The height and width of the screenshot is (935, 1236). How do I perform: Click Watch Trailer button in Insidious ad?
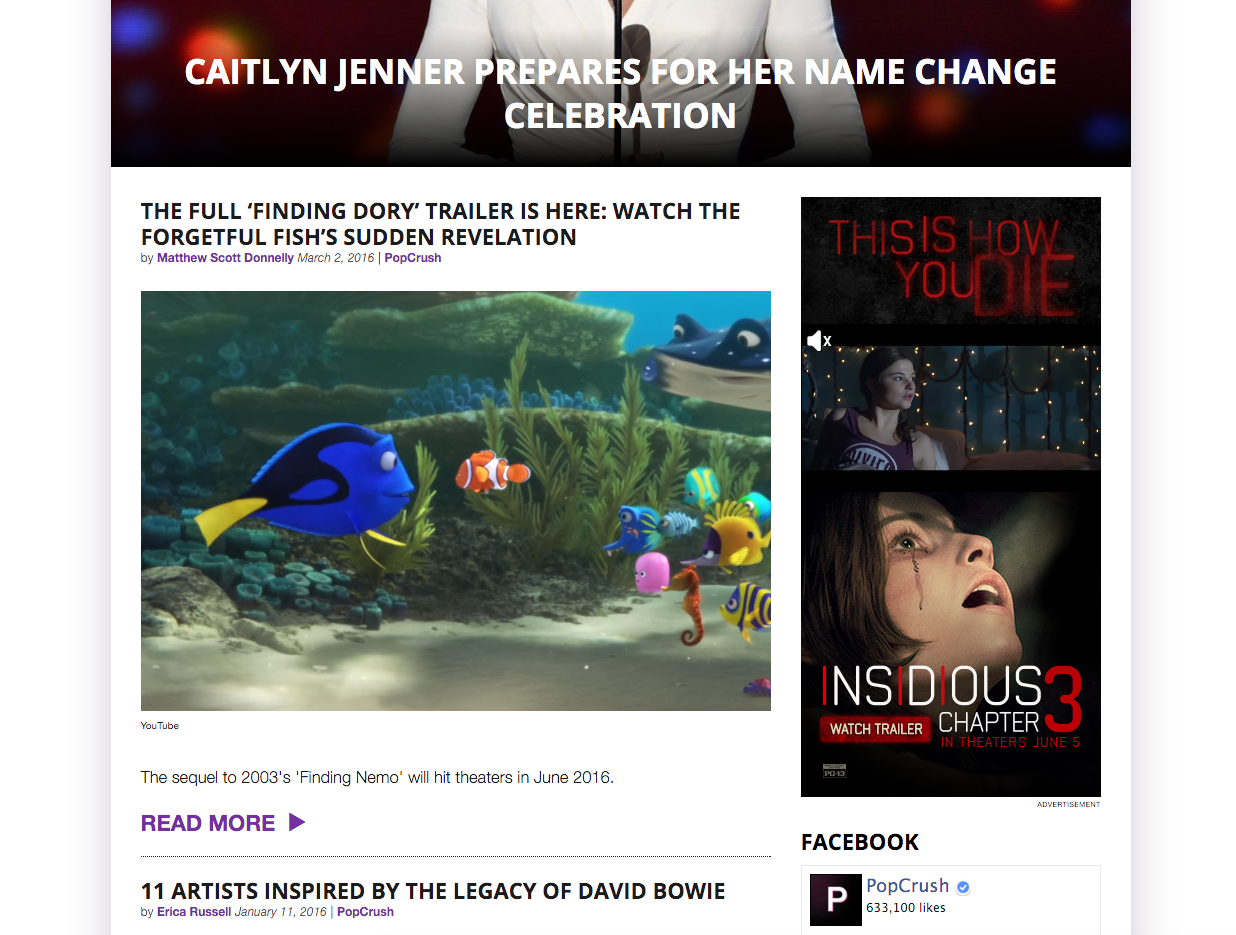point(876,729)
